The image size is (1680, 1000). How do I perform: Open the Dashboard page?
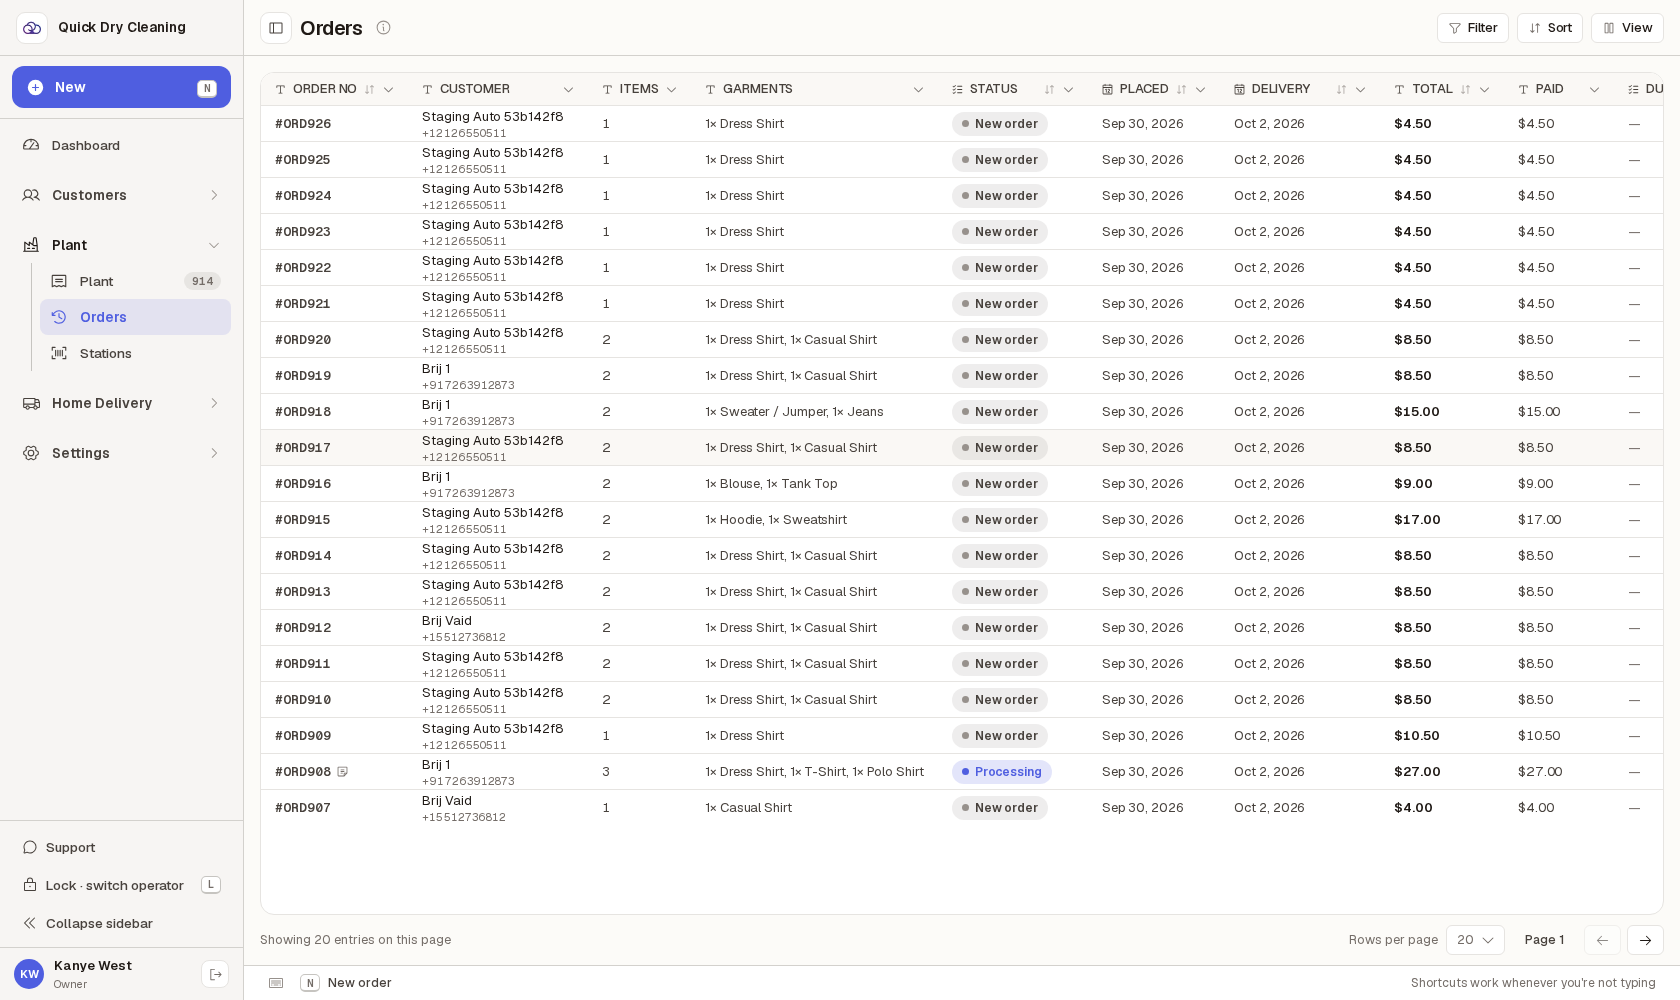click(x=121, y=145)
